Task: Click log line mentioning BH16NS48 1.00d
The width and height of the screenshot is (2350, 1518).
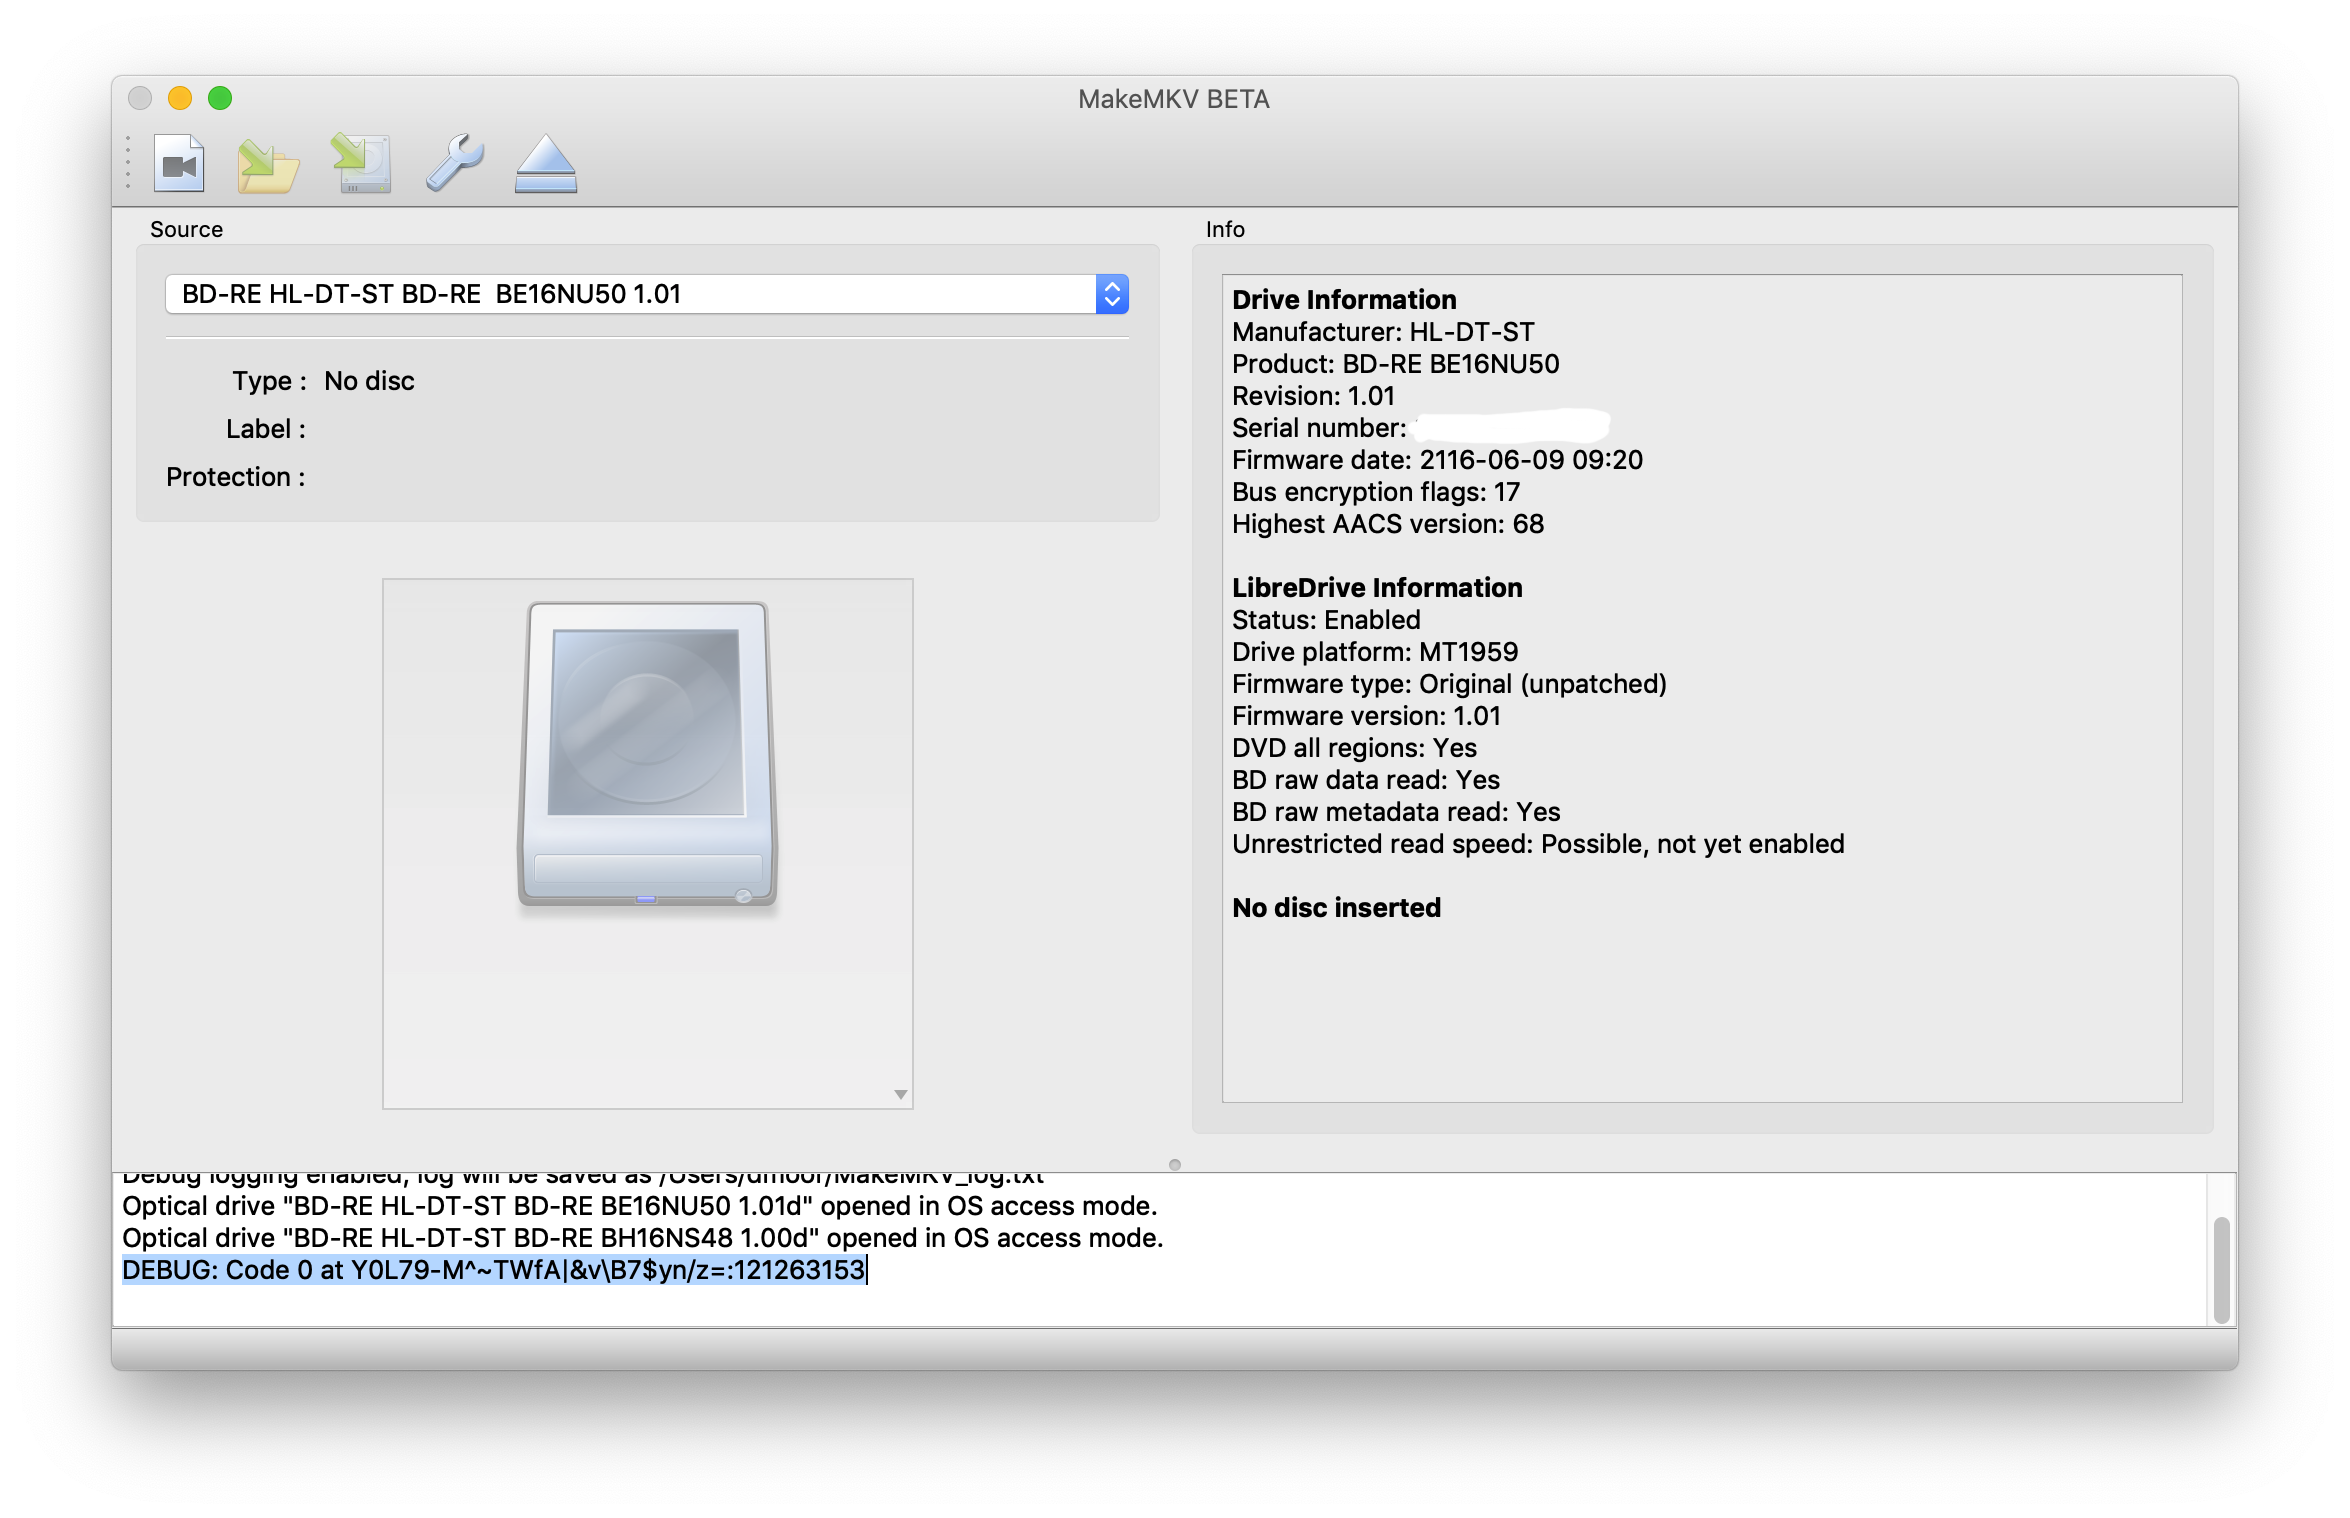Action: click(642, 1238)
